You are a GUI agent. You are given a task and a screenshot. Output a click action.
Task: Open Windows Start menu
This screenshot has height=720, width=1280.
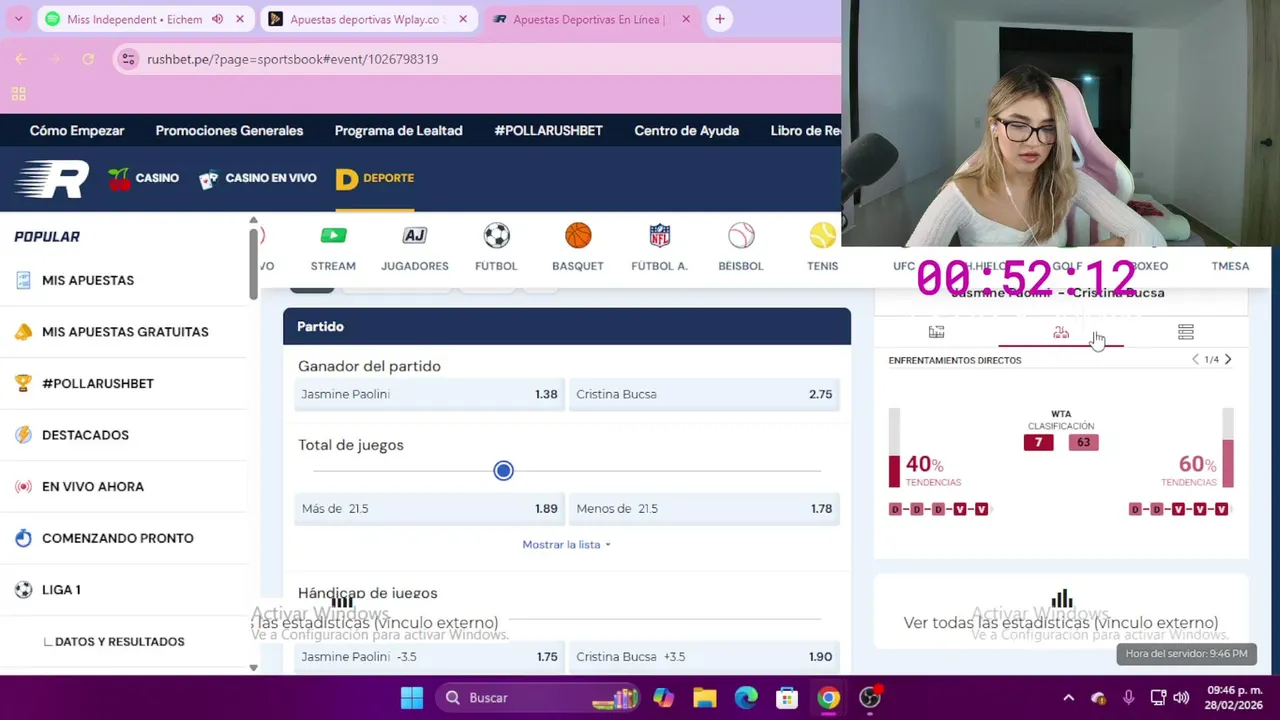[x=412, y=698]
